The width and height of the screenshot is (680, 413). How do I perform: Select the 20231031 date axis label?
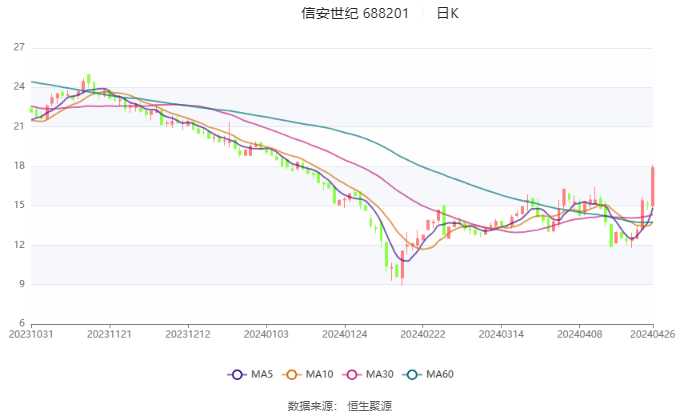tap(33, 334)
